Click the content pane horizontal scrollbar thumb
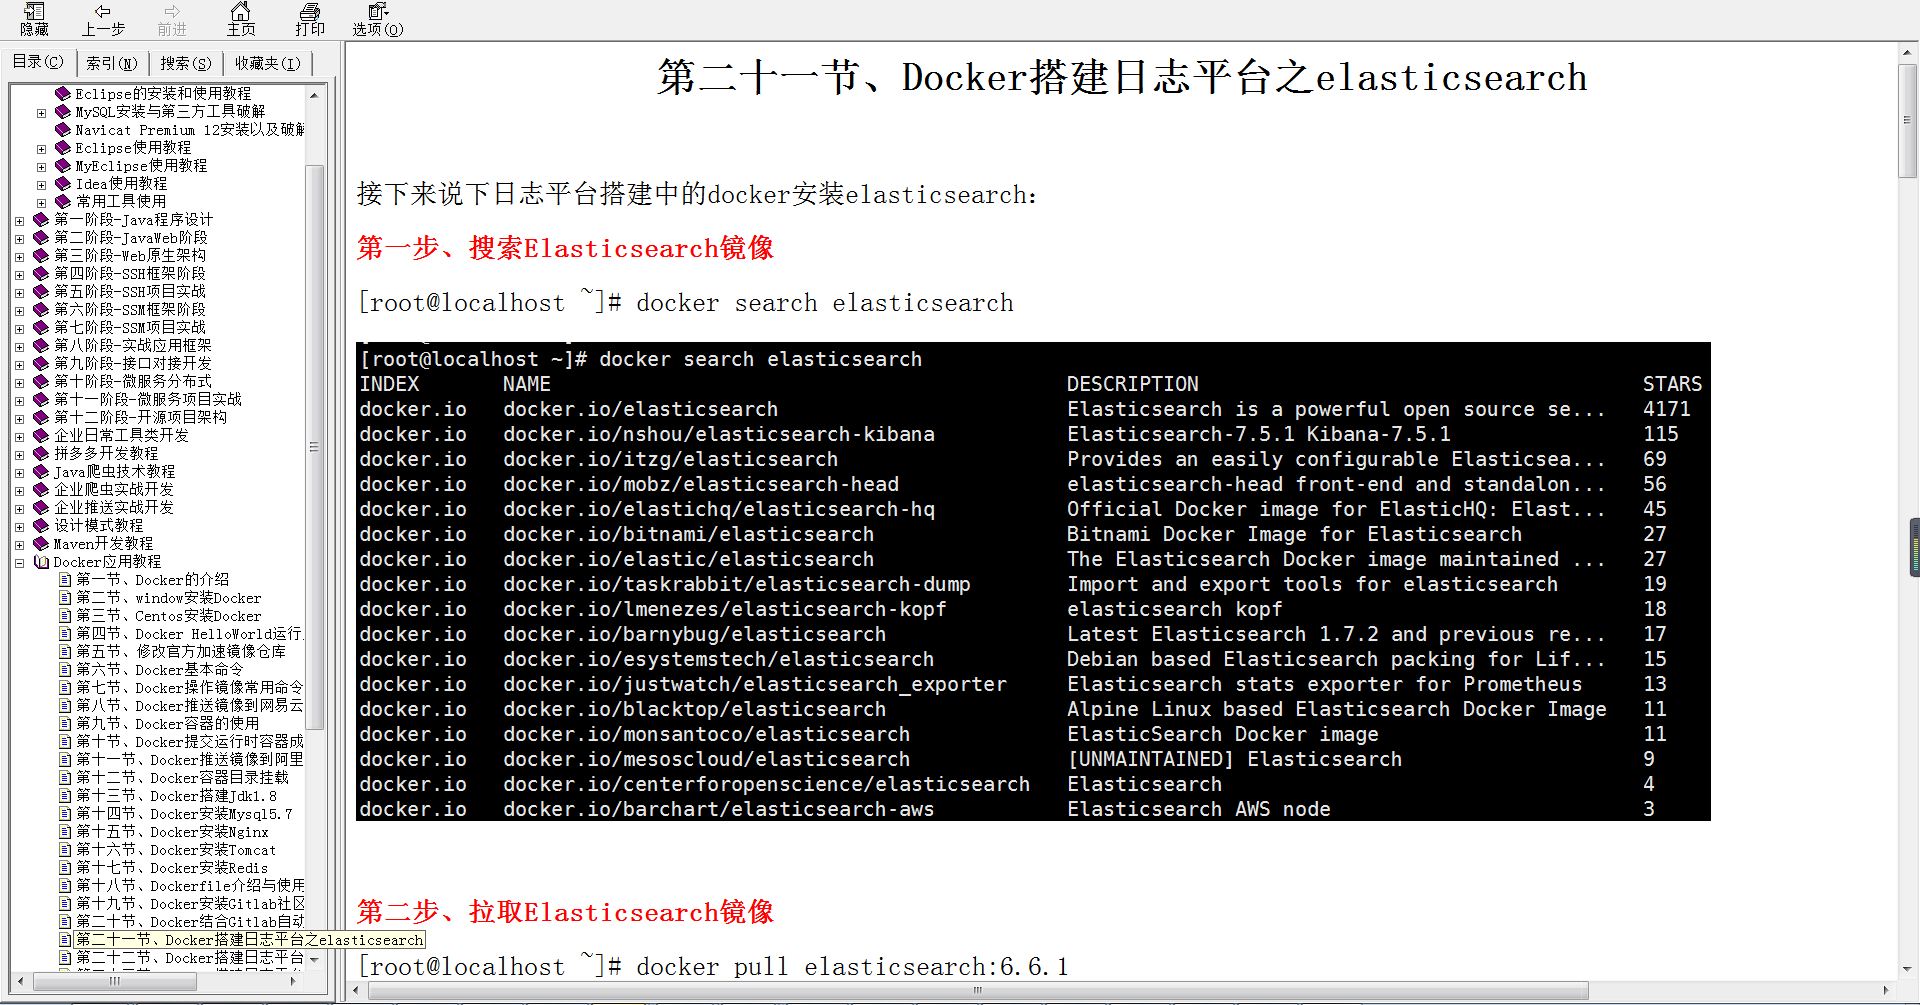 point(978,991)
